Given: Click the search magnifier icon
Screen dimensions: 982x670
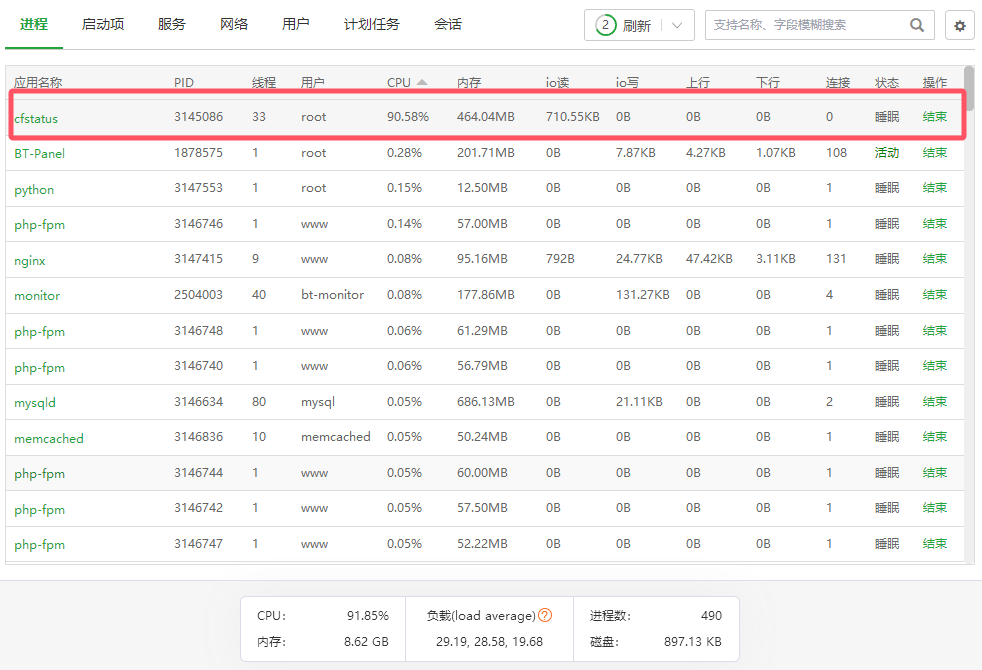Looking at the screenshot, I should tap(916, 25).
